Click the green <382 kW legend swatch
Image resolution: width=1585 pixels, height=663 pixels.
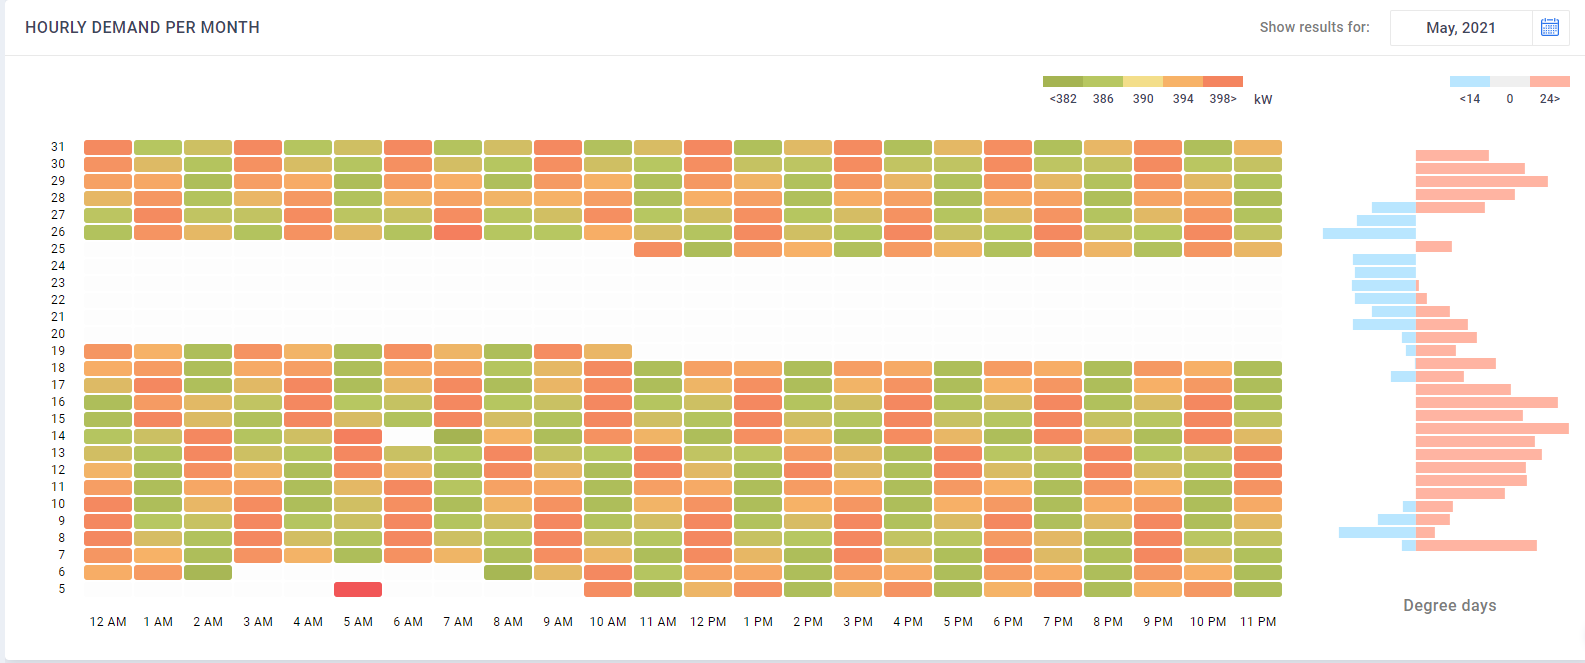coord(1062,82)
